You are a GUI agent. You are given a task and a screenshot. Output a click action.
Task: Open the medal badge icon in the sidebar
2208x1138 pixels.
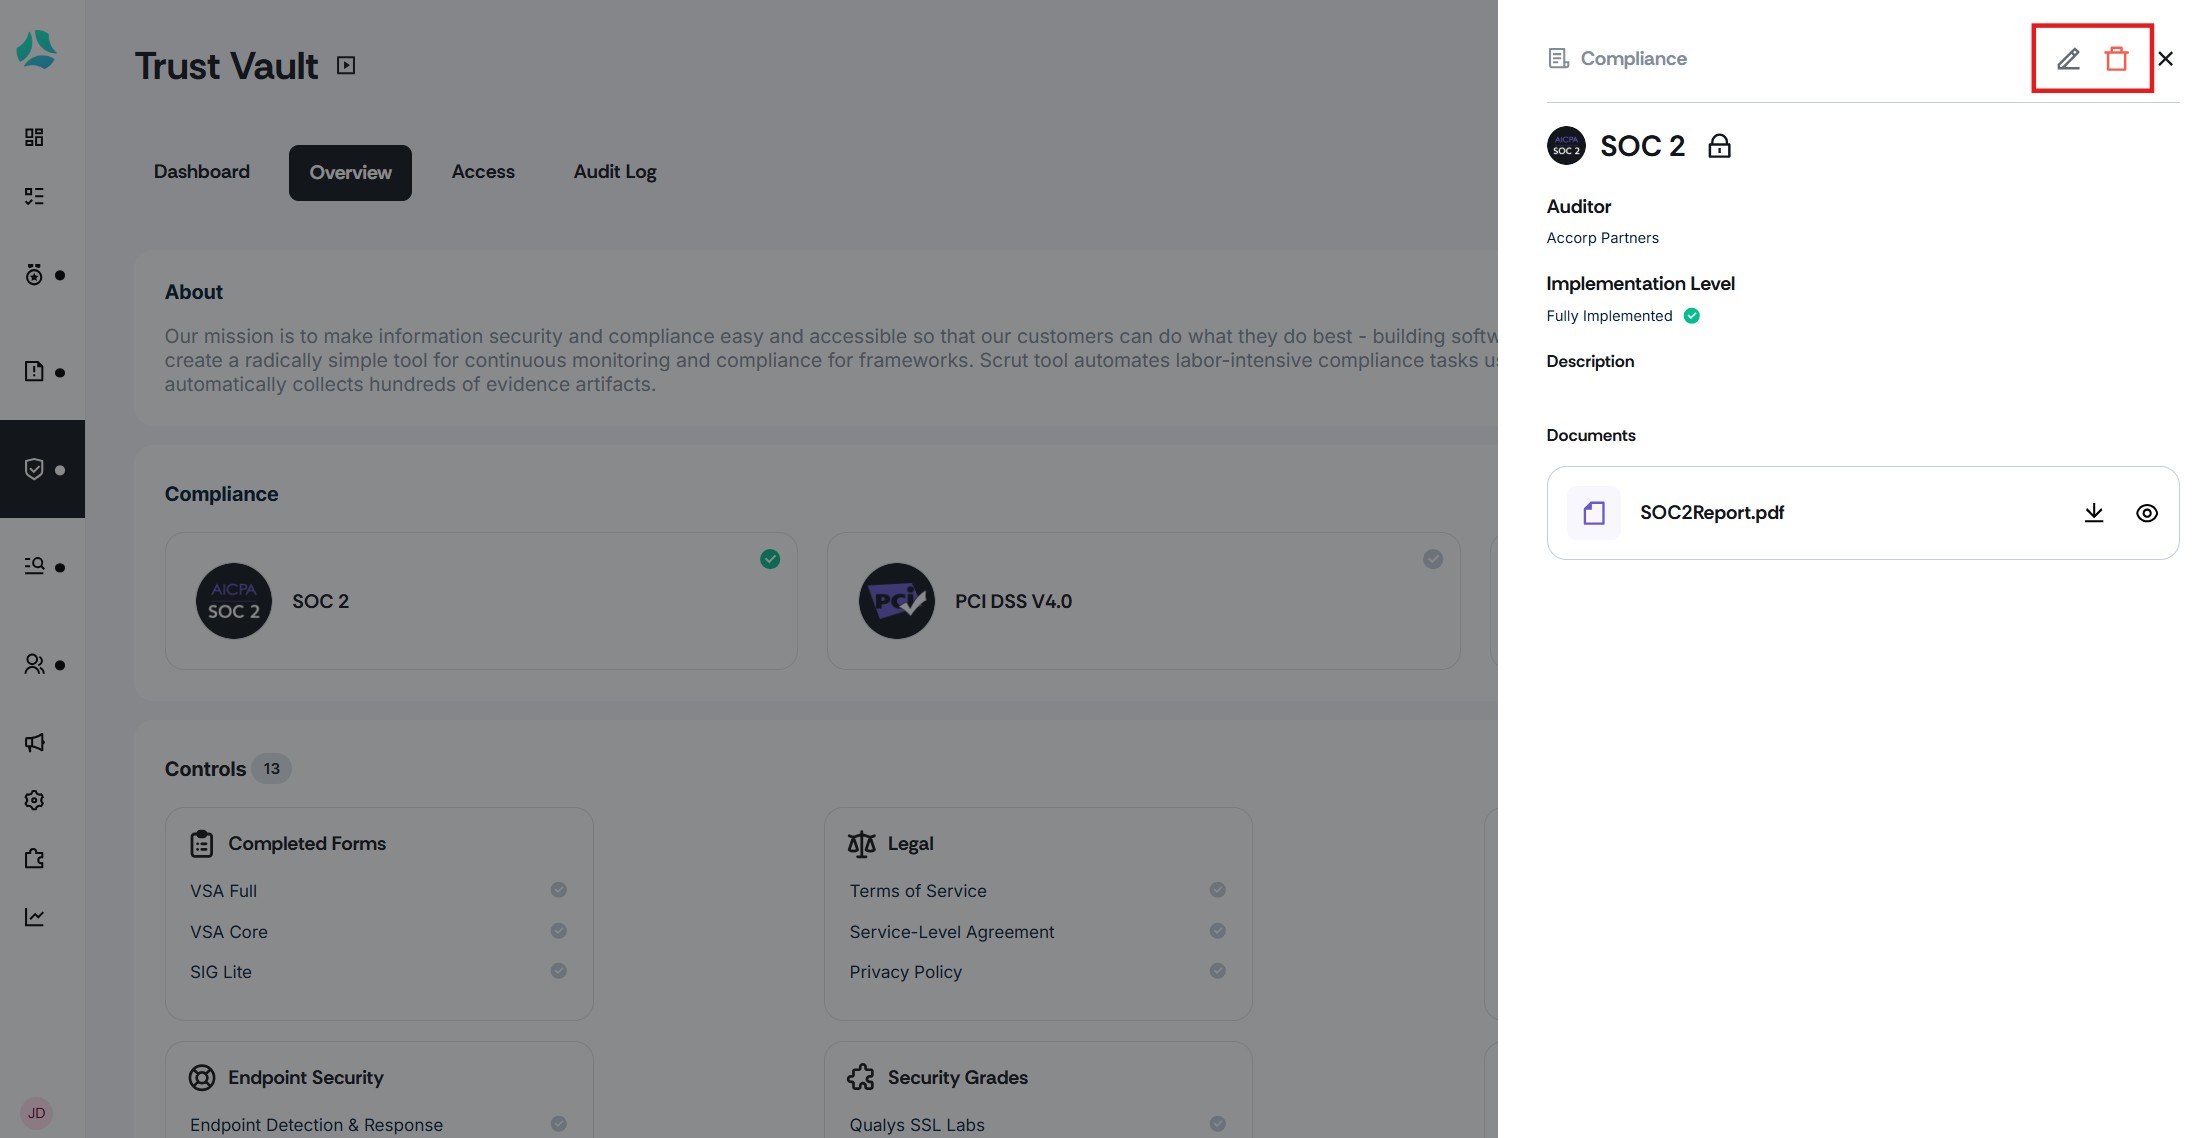click(34, 275)
